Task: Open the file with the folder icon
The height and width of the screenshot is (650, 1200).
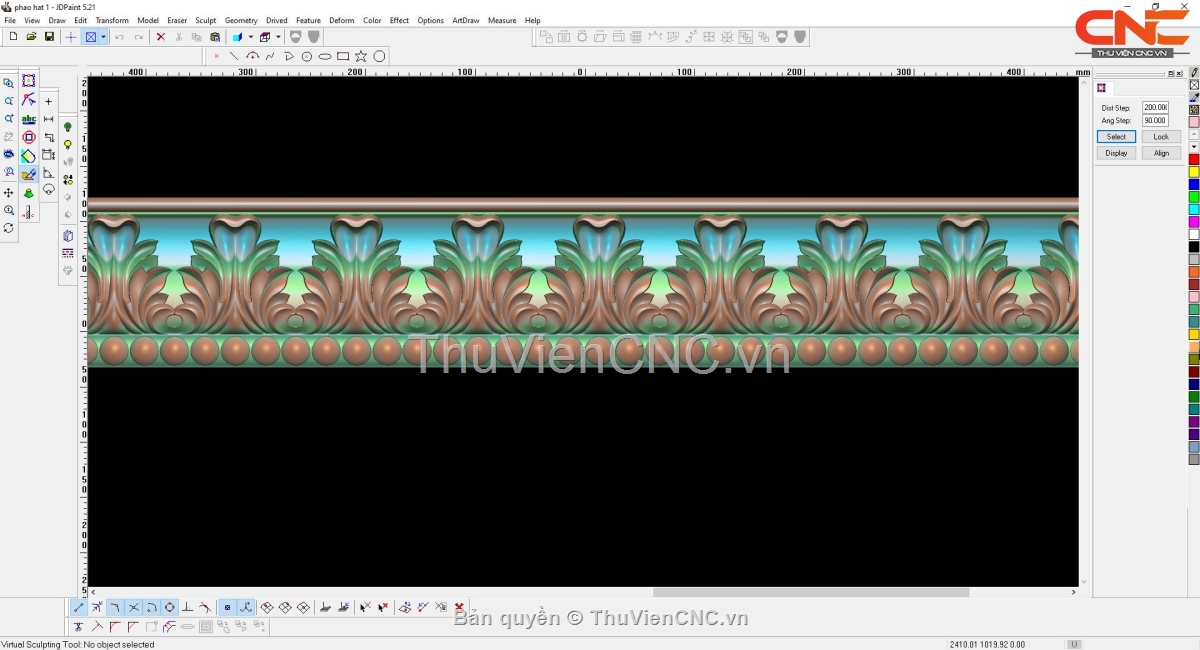Action: point(31,37)
